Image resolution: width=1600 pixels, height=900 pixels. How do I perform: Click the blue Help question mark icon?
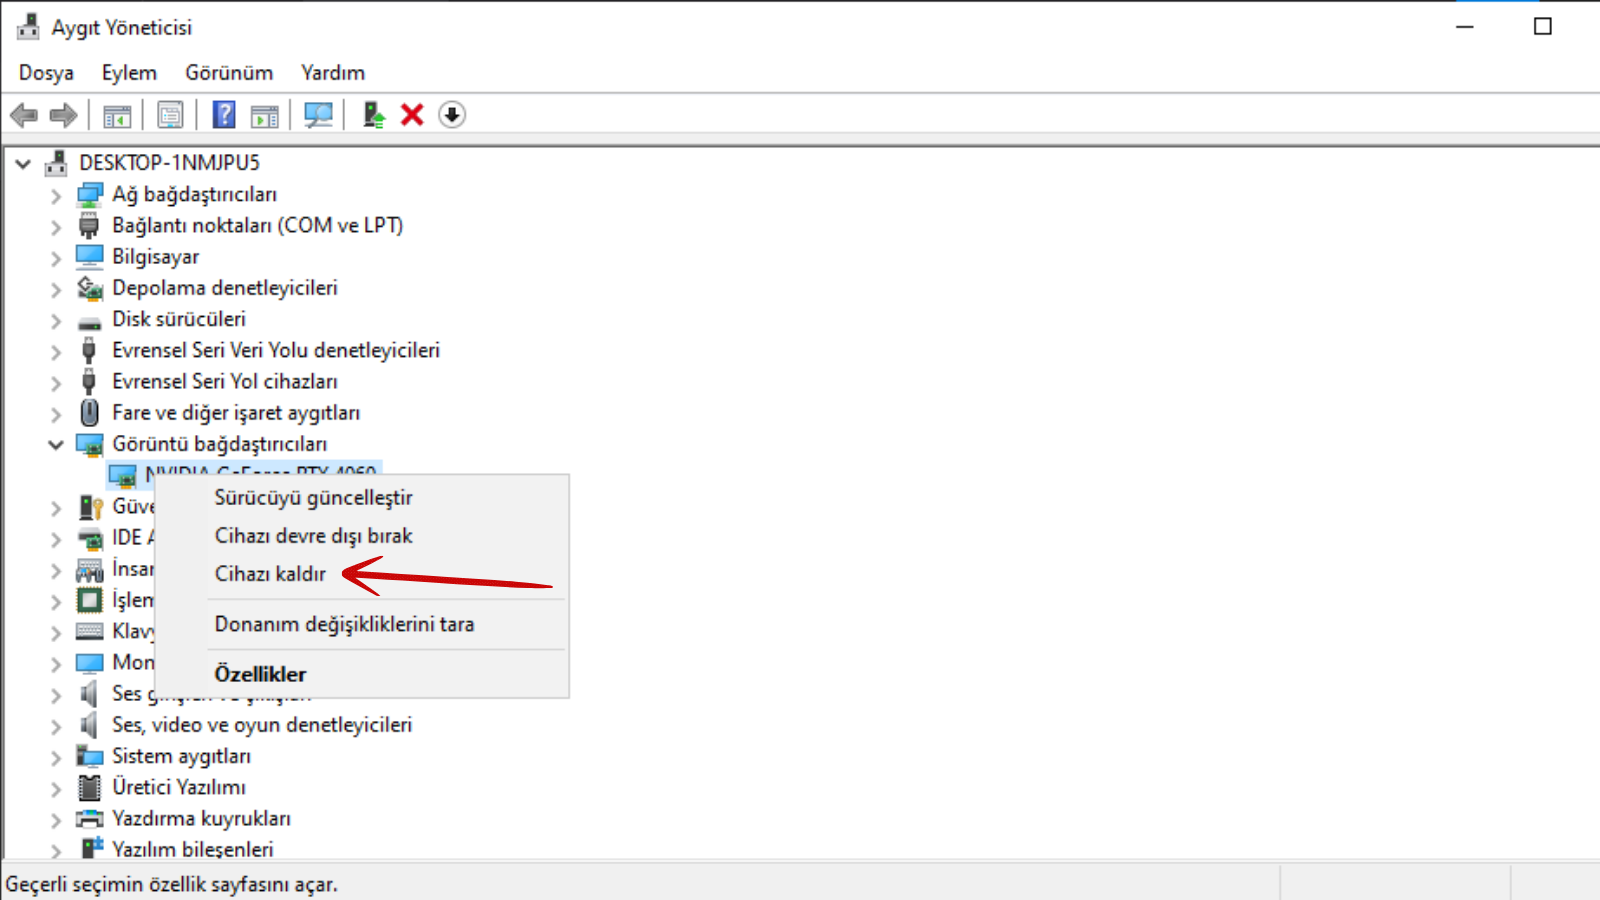pyautogui.click(x=224, y=115)
